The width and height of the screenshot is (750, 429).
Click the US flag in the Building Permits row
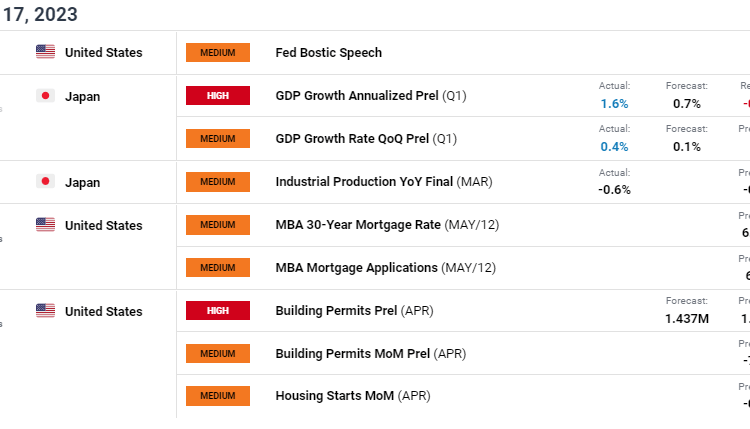[45, 311]
